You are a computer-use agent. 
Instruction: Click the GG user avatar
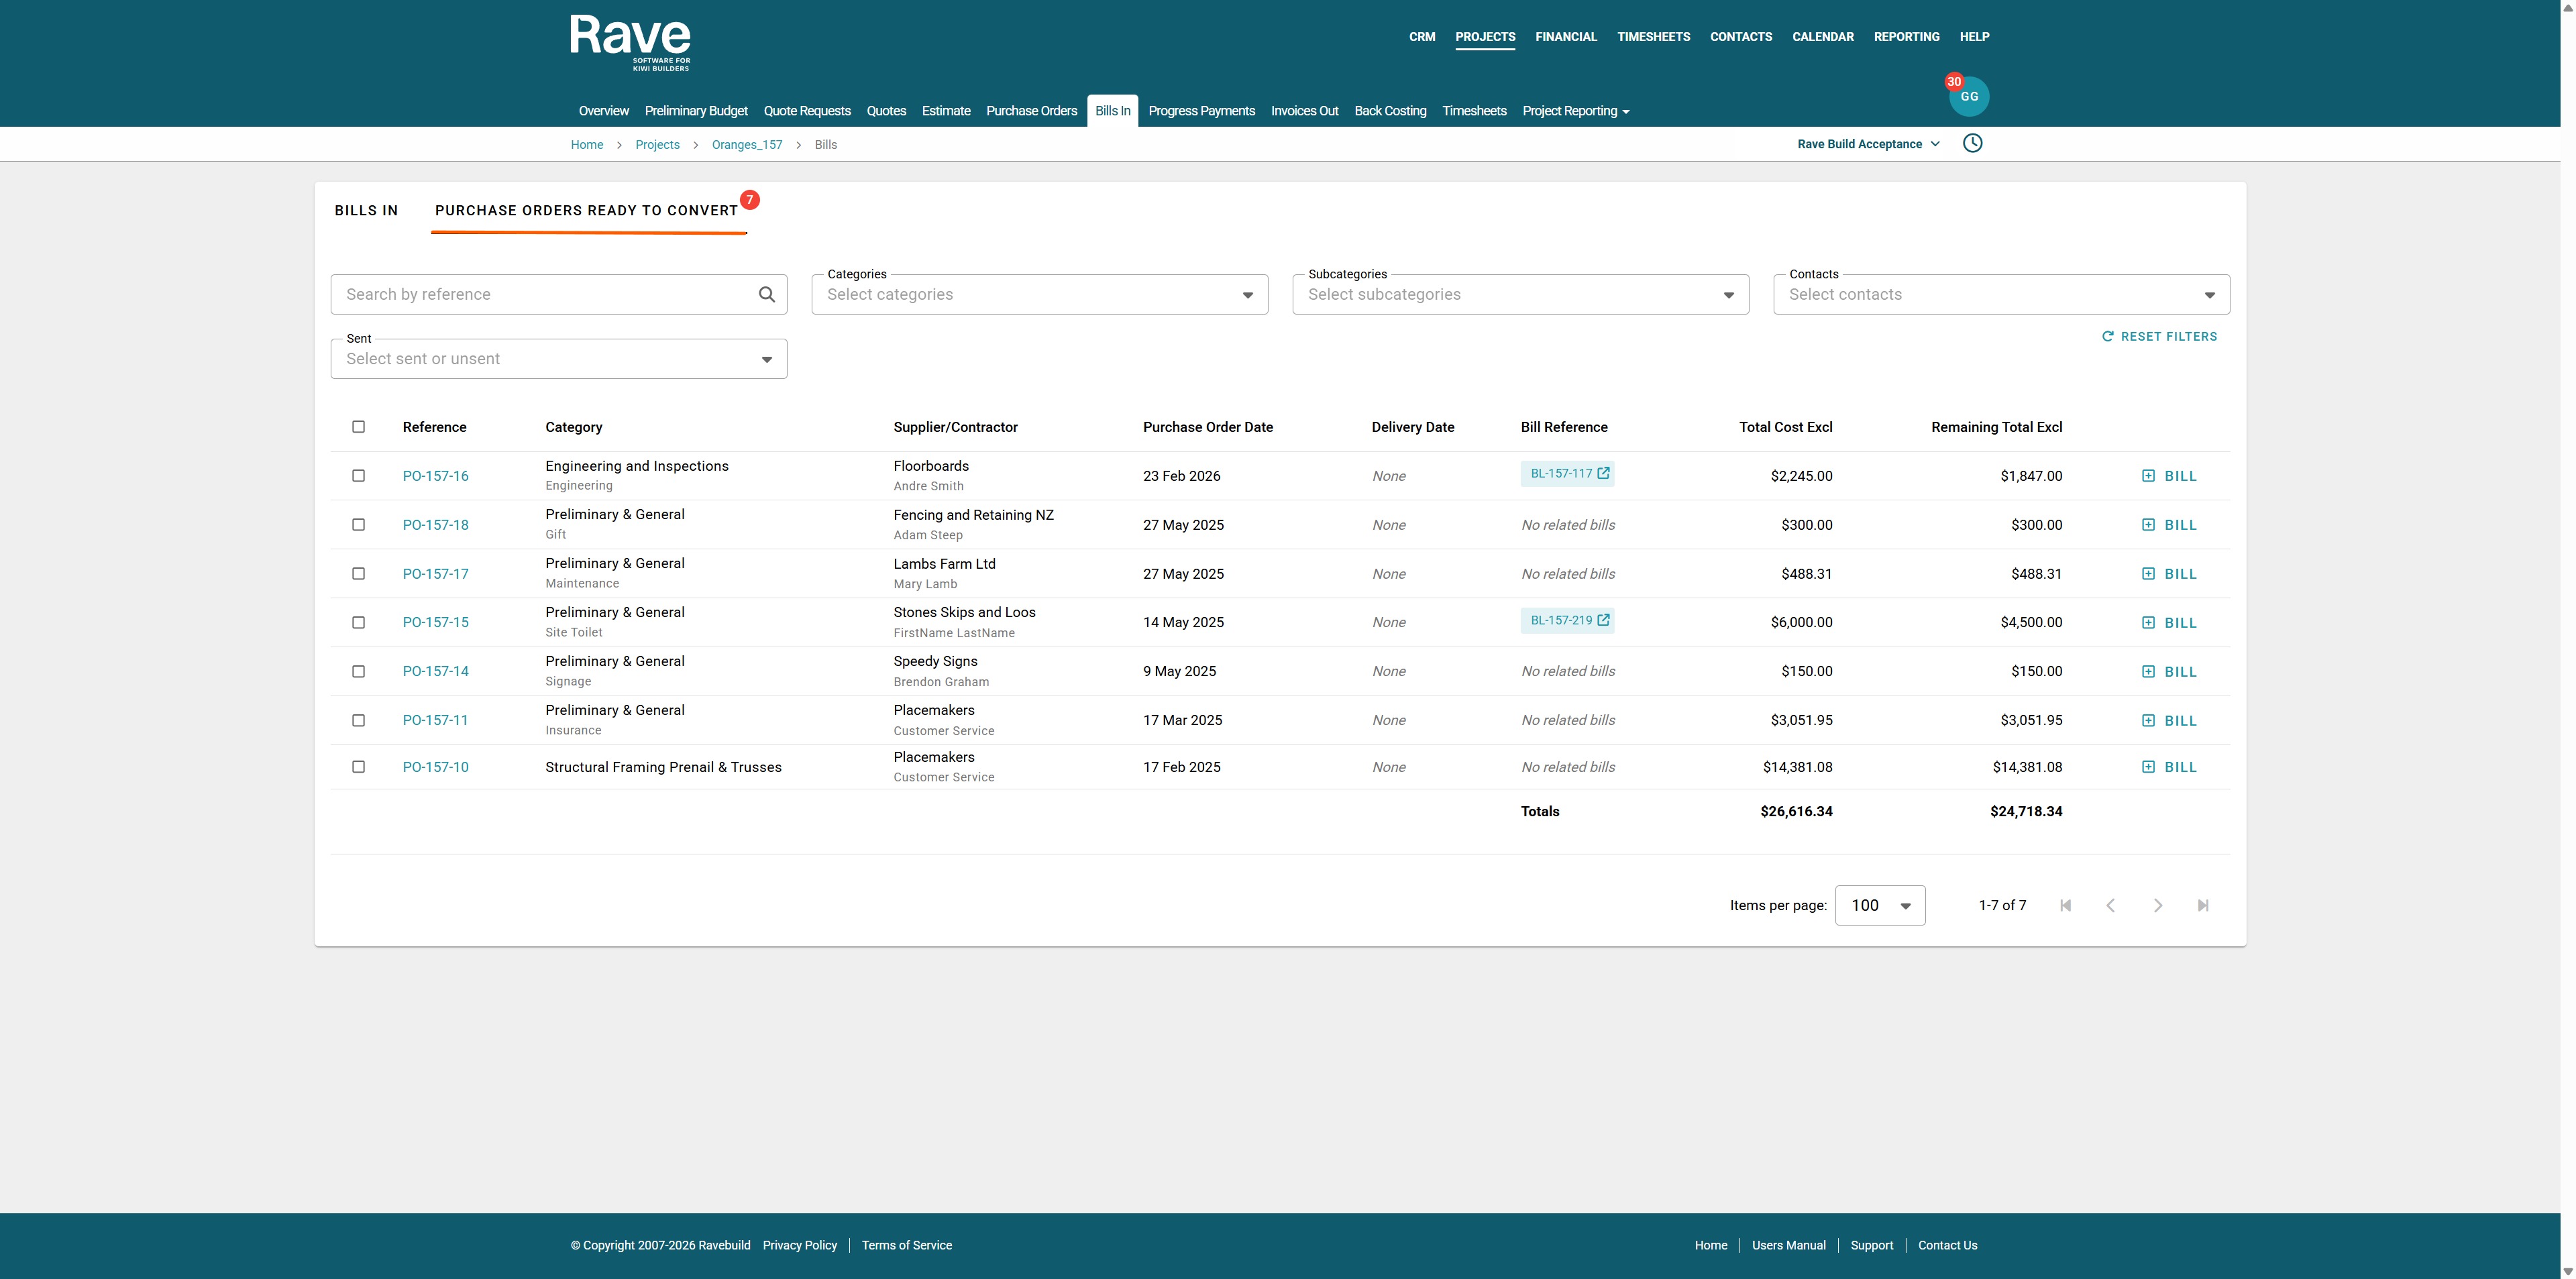[1969, 97]
